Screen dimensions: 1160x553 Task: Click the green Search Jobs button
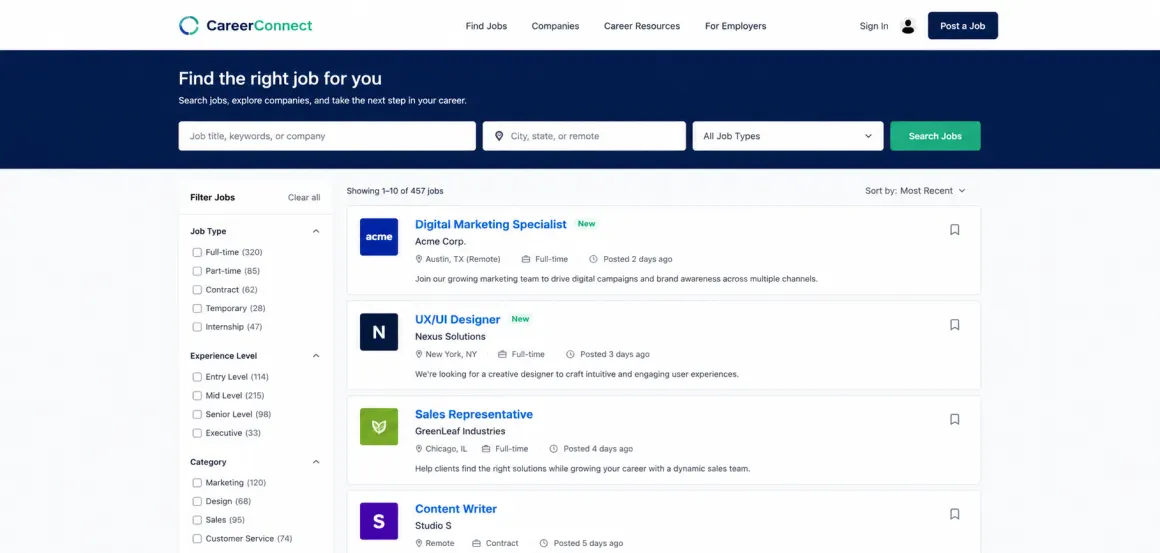935,136
